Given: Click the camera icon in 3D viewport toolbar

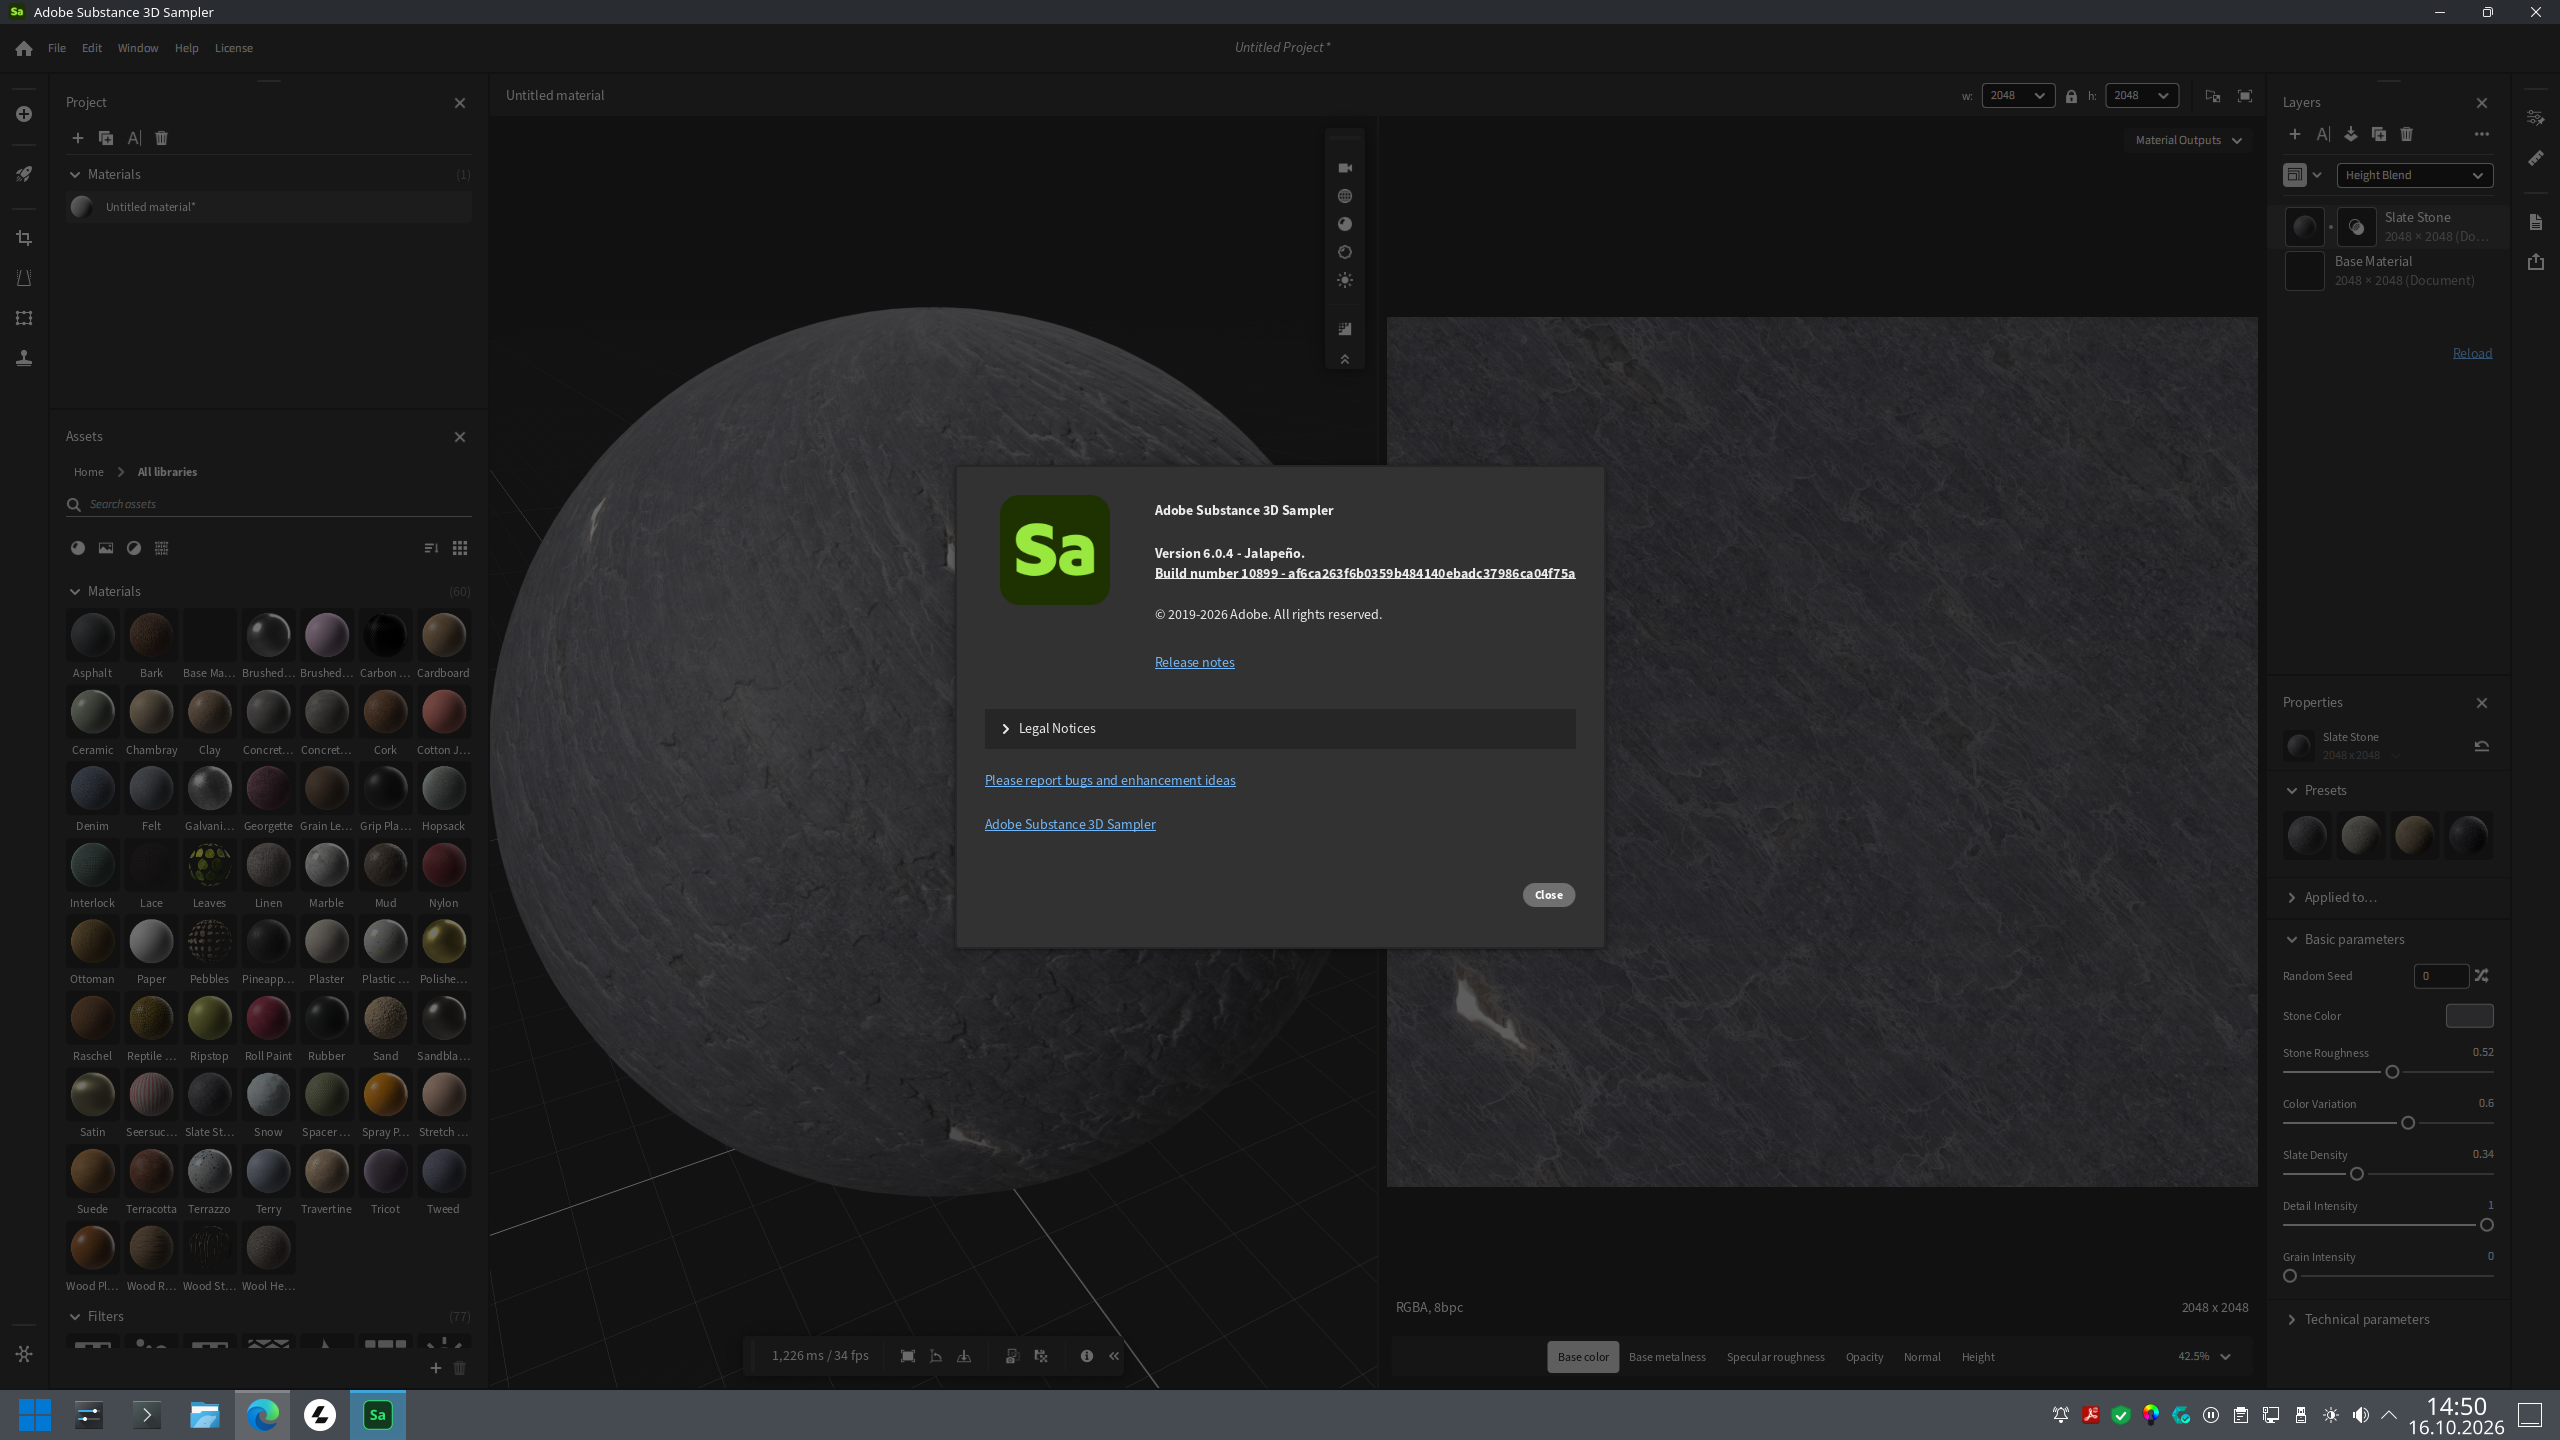Looking at the screenshot, I should (x=1345, y=168).
